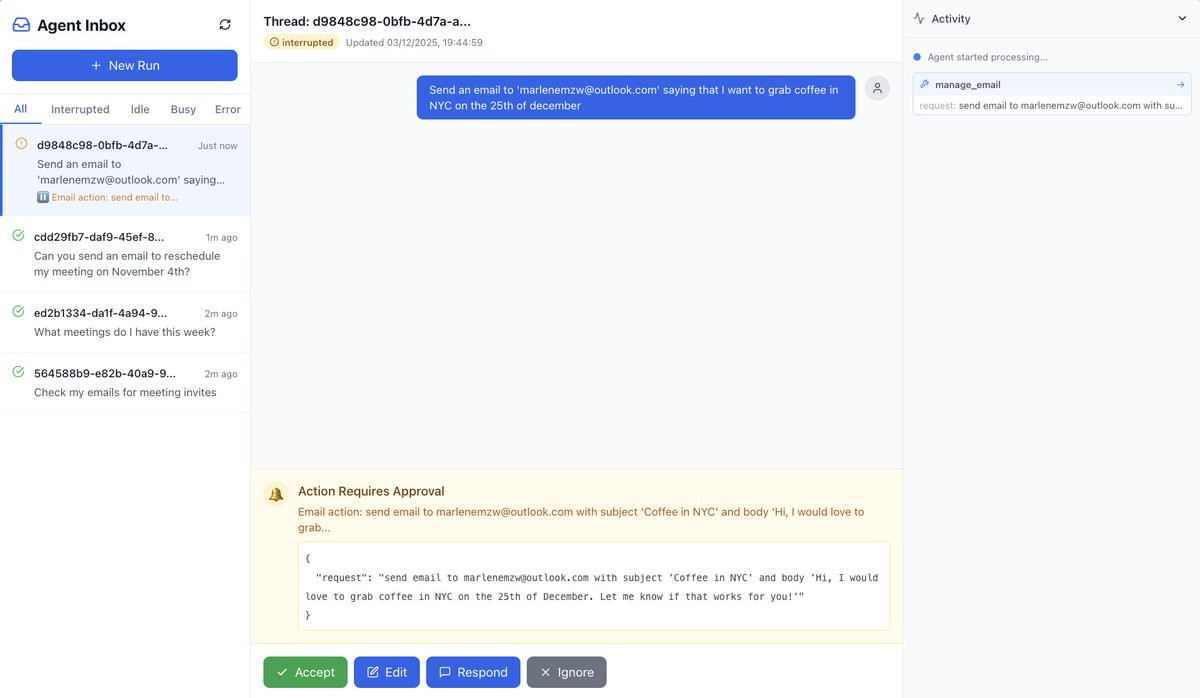Click the arrow icon on manage_email card
Image resolution: width=1200 pixels, height=698 pixels.
coord(1181,85)
